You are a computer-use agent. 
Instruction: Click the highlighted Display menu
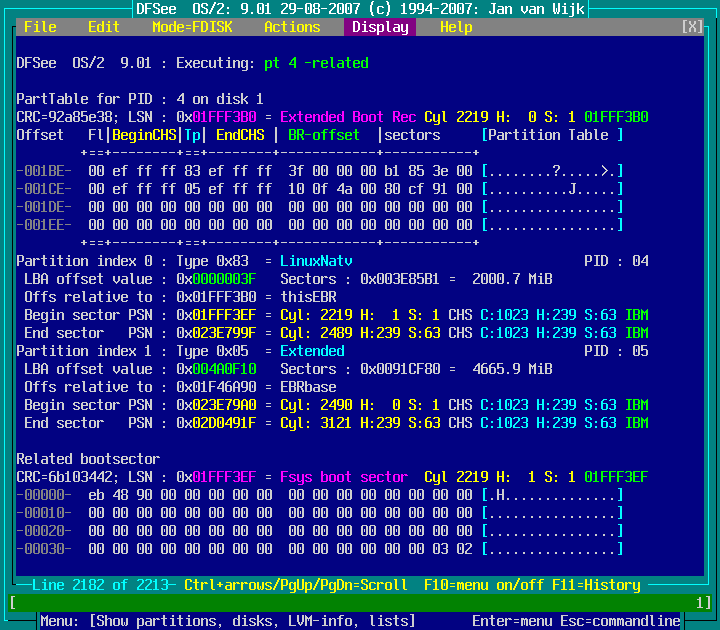coord(380,27)
